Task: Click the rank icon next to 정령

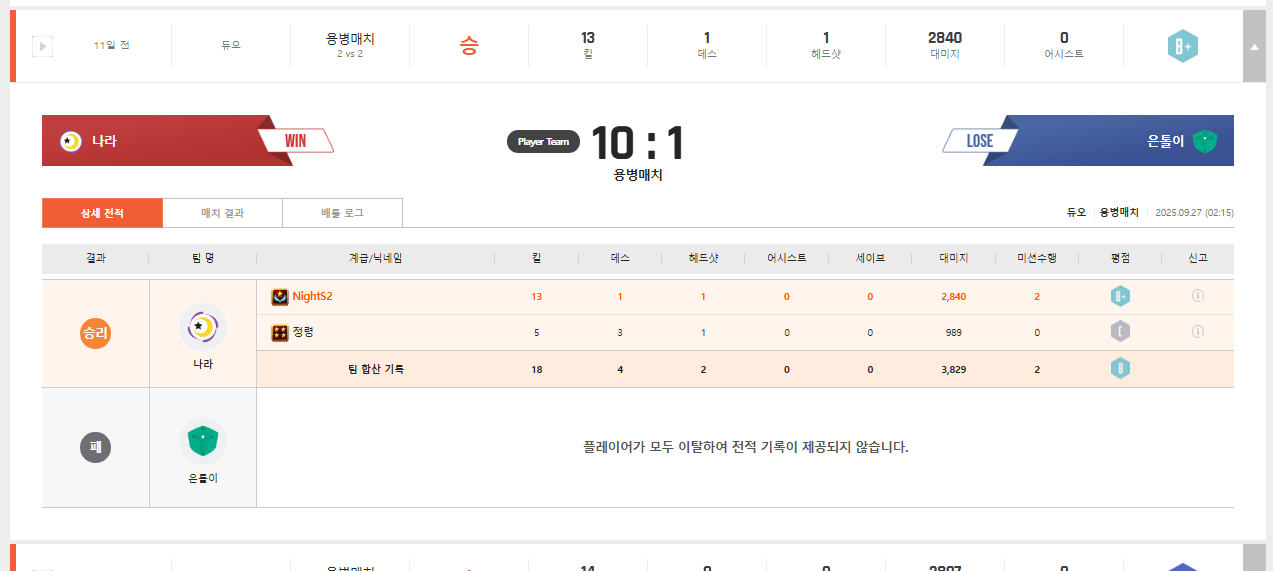Action: coord(280,333)
